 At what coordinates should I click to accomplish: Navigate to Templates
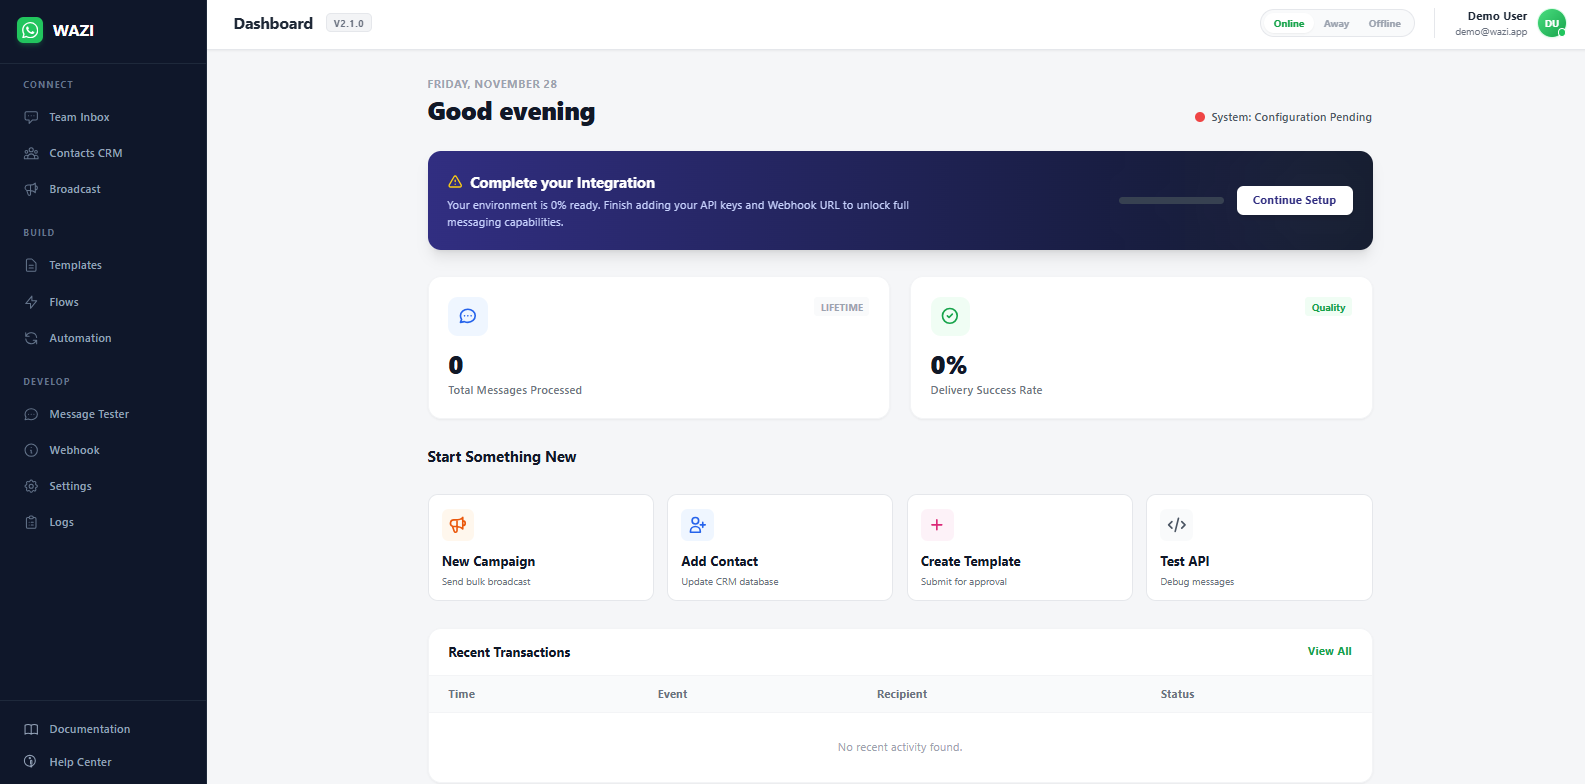pyautogui.click(x=103, y=265)
